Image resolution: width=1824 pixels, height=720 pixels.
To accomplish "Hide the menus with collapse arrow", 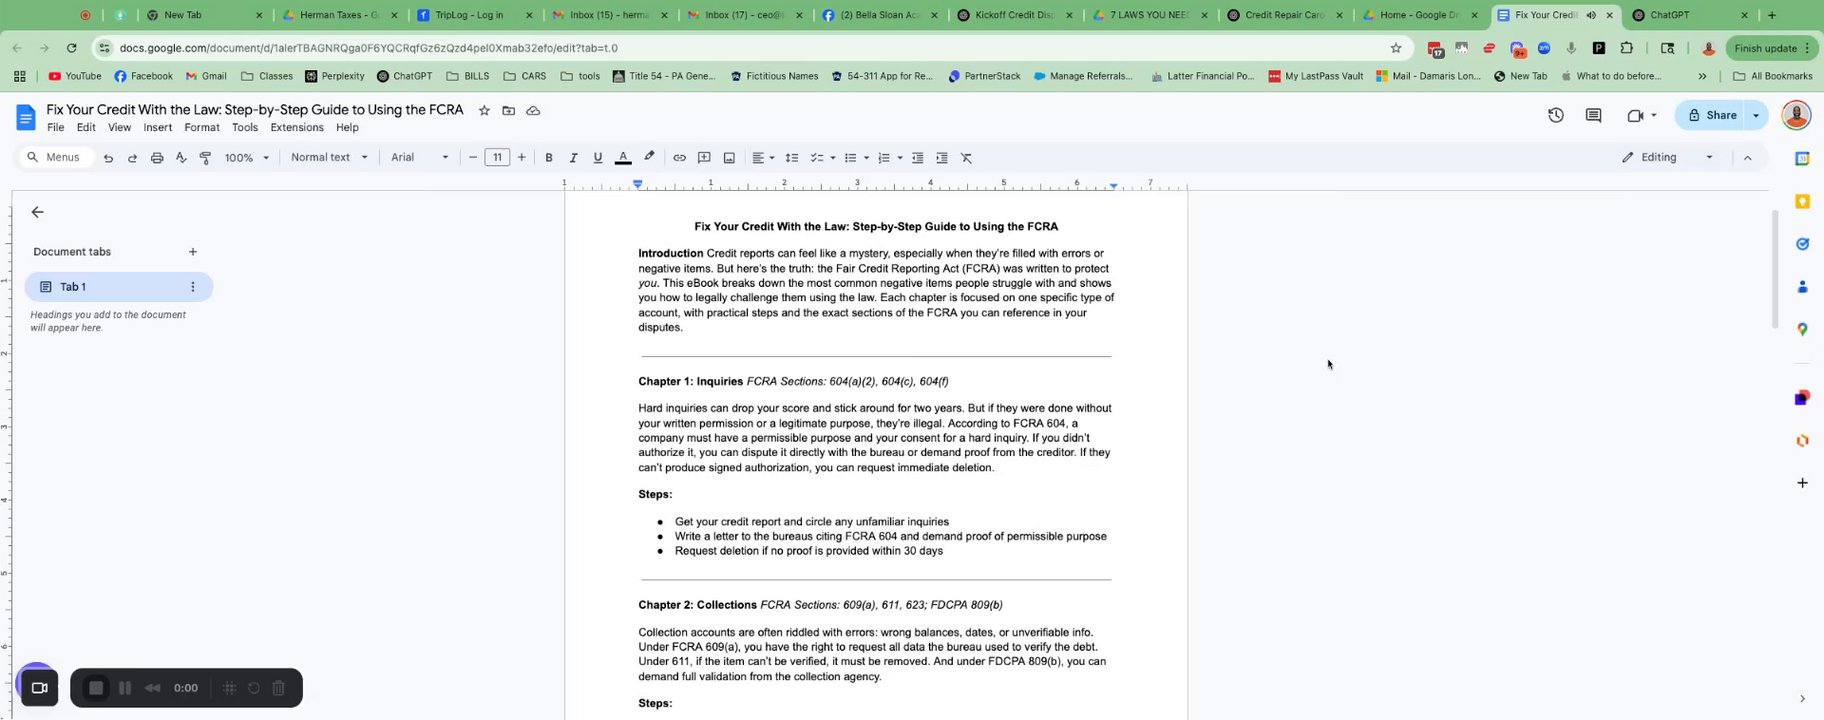I will [1747, 158].
